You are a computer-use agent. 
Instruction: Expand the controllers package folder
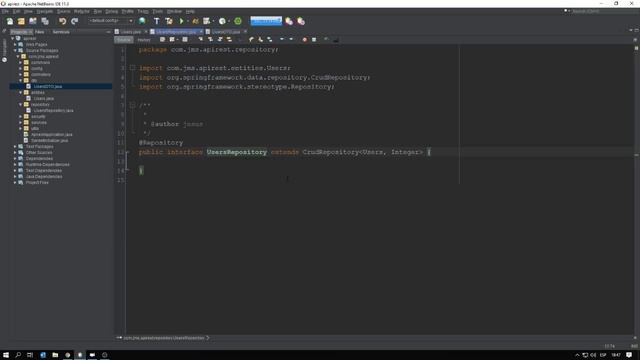click(x=21, y=75)
